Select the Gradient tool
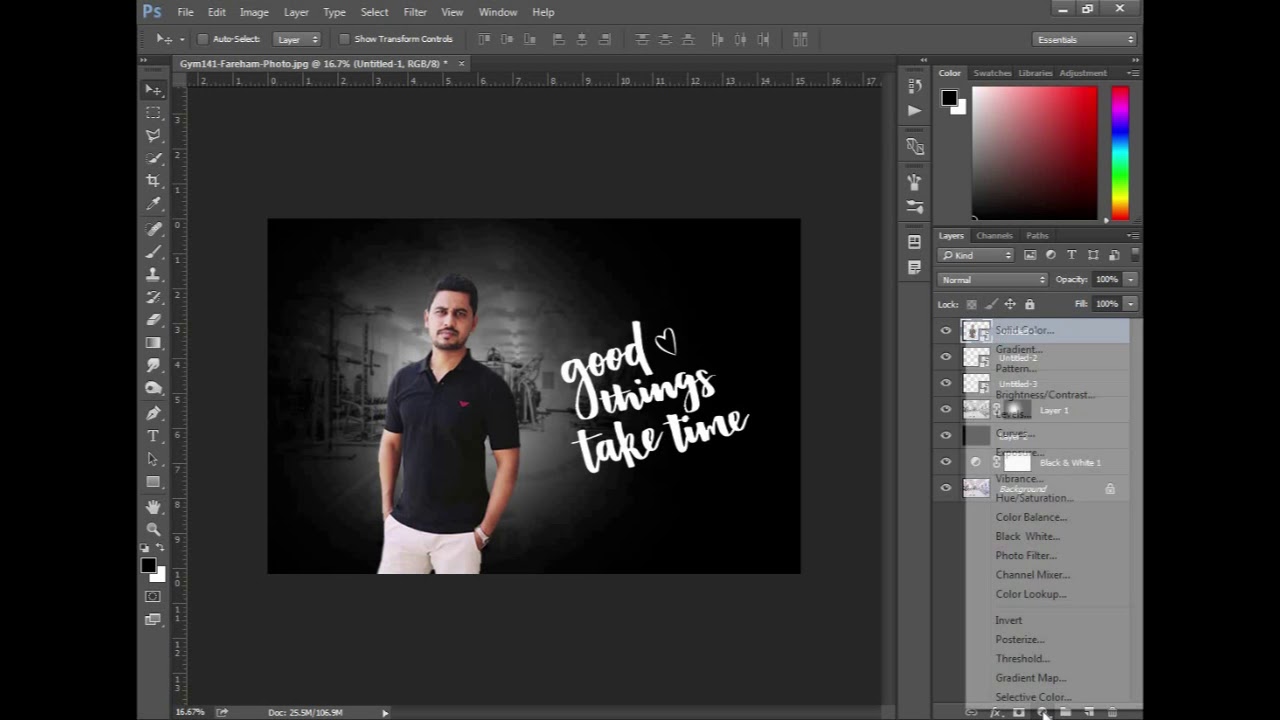Image resolution: width=1280 pixels, height=720 pixels. 153,343
